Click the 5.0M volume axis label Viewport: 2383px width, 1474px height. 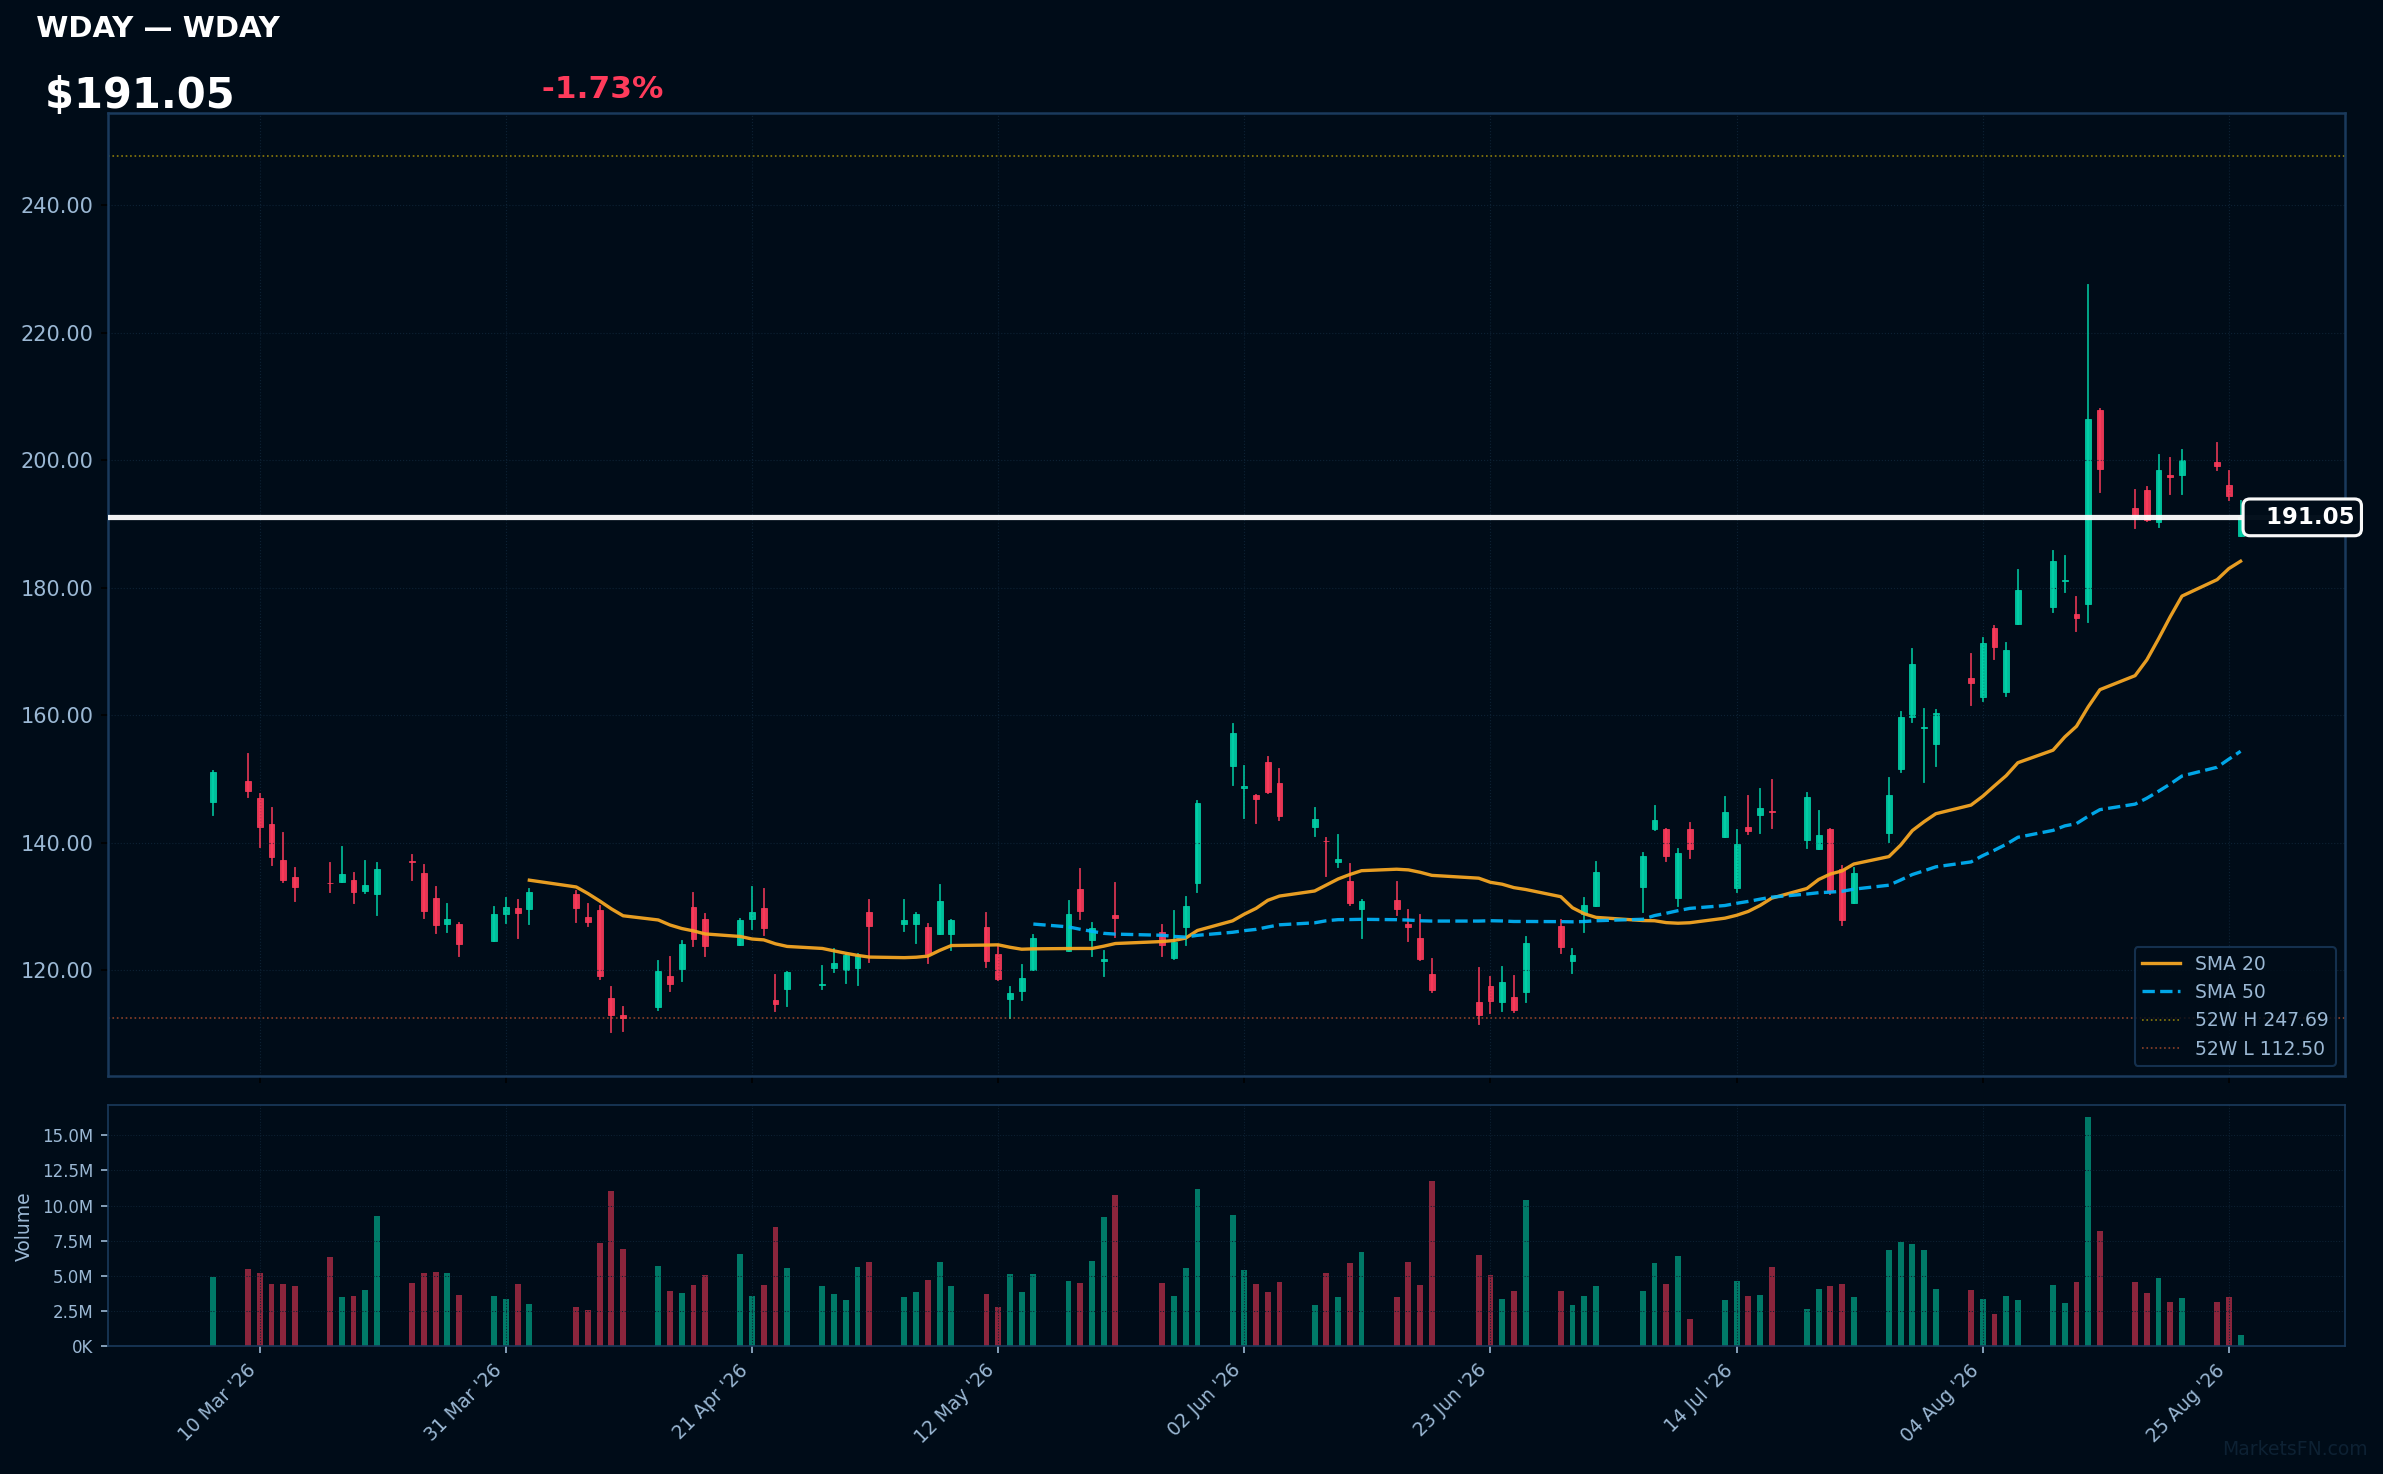click(x=73, y=1277)
